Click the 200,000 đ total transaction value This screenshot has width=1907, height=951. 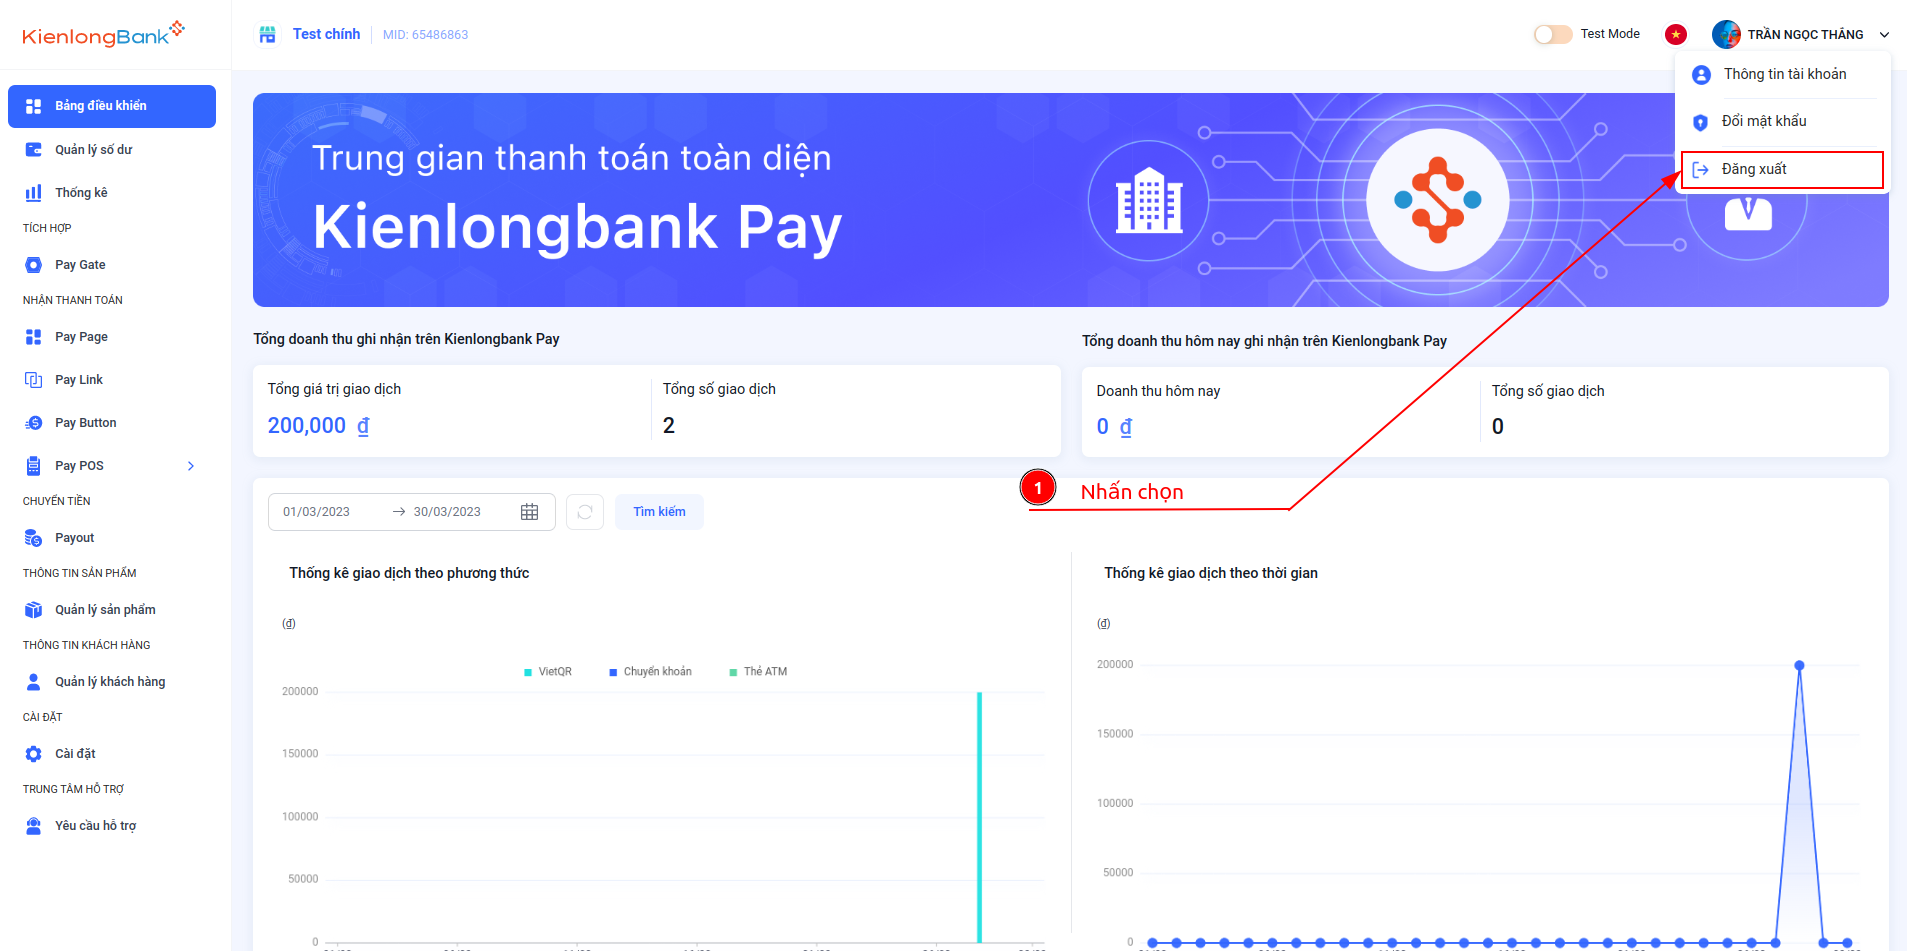(x=318, y=426)
